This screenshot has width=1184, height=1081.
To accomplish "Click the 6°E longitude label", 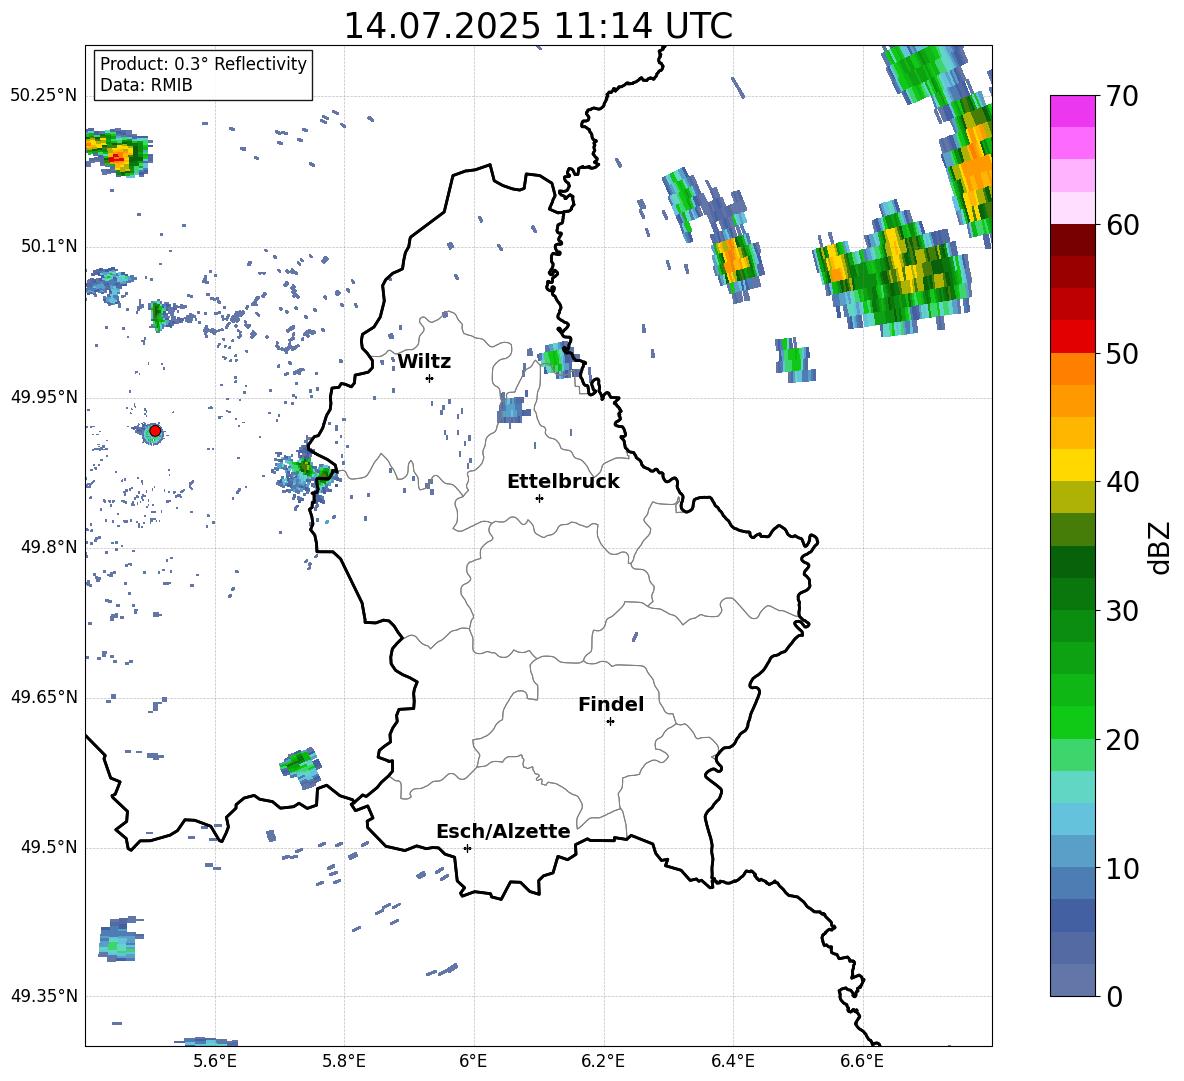I will pos(473,1061).
